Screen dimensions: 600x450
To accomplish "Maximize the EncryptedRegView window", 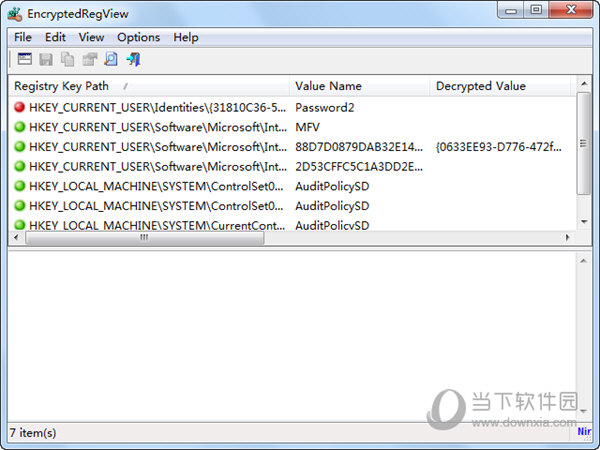I will 536,10.
